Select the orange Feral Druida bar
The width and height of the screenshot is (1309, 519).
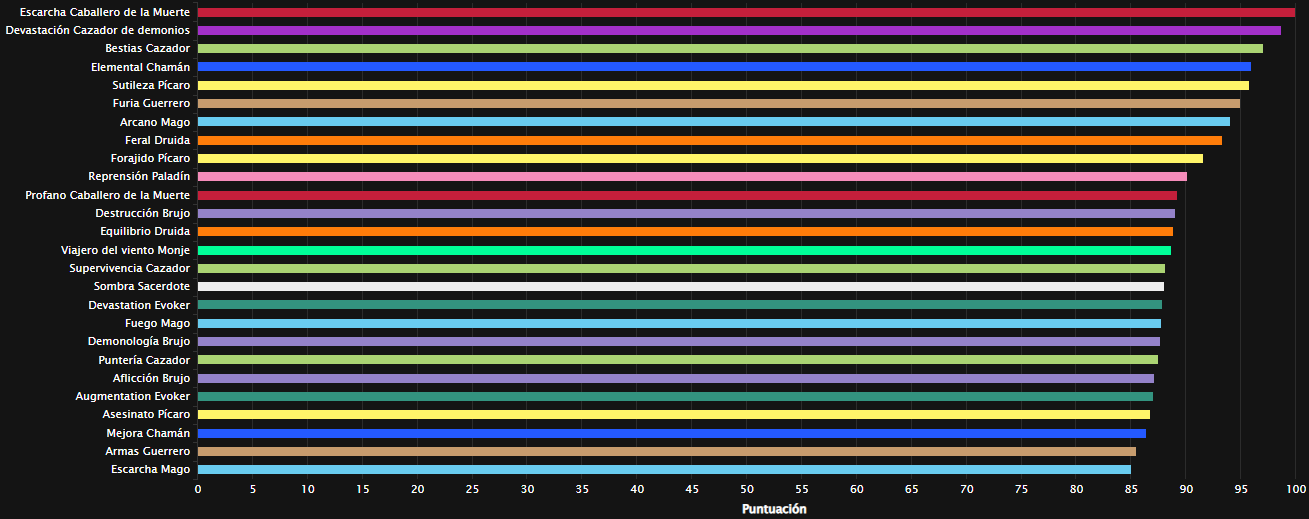709,140
